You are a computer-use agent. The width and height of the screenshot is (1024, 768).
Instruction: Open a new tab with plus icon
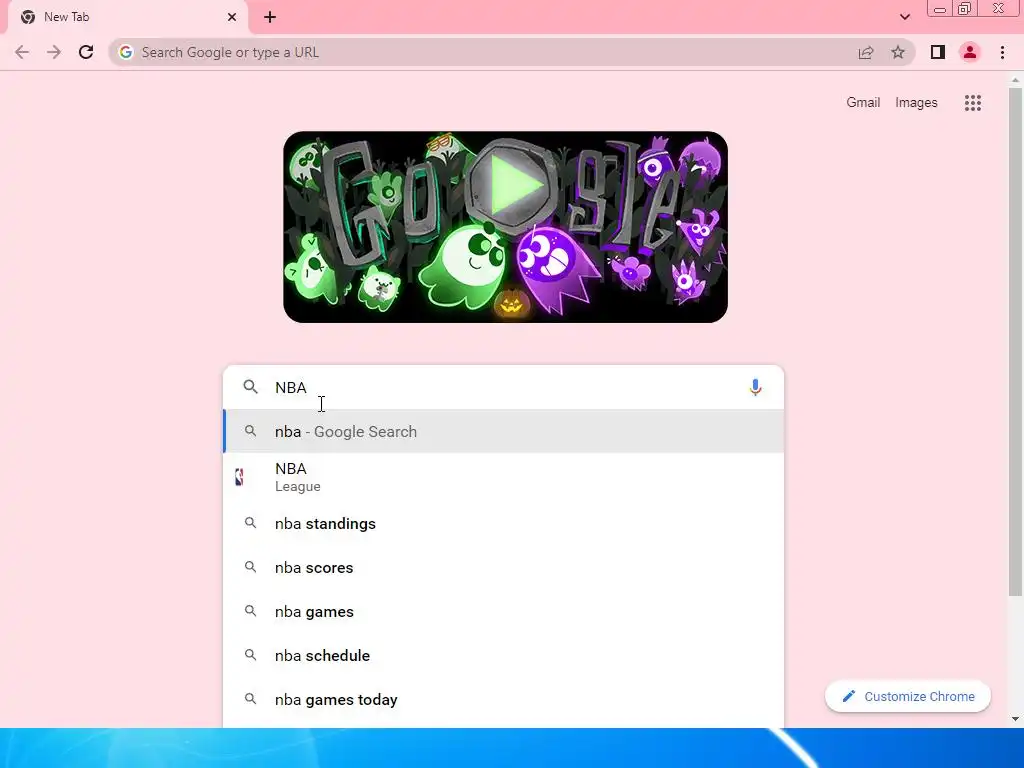click(x=270, y=17)
